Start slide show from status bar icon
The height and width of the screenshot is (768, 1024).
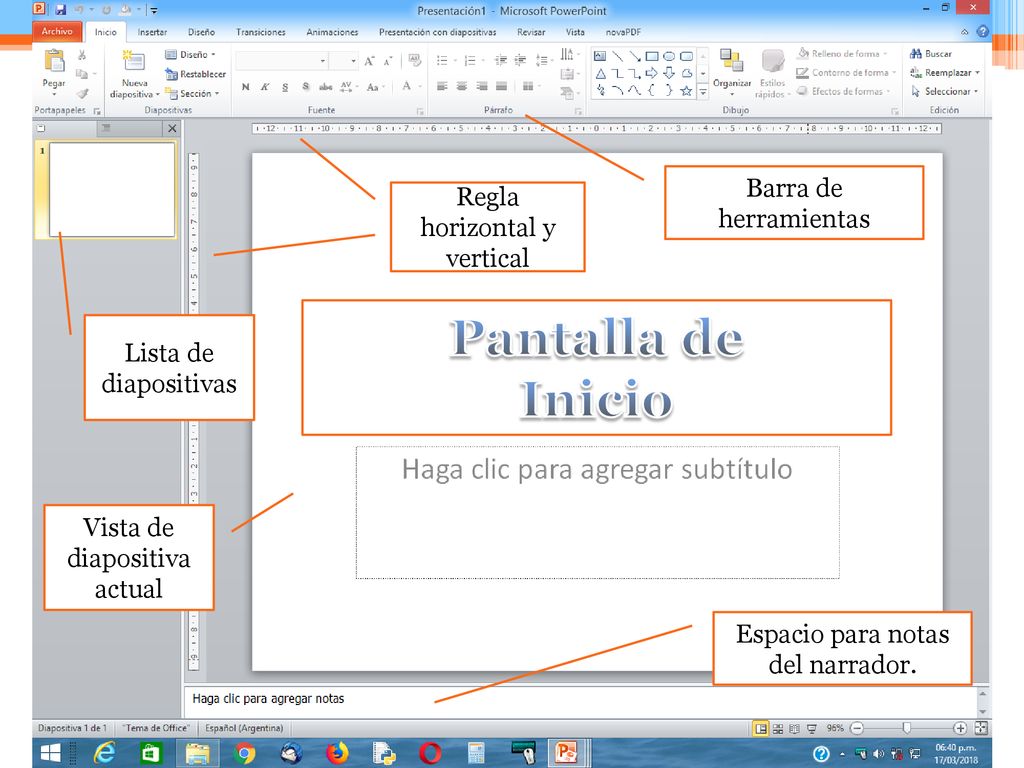(812, 728)
